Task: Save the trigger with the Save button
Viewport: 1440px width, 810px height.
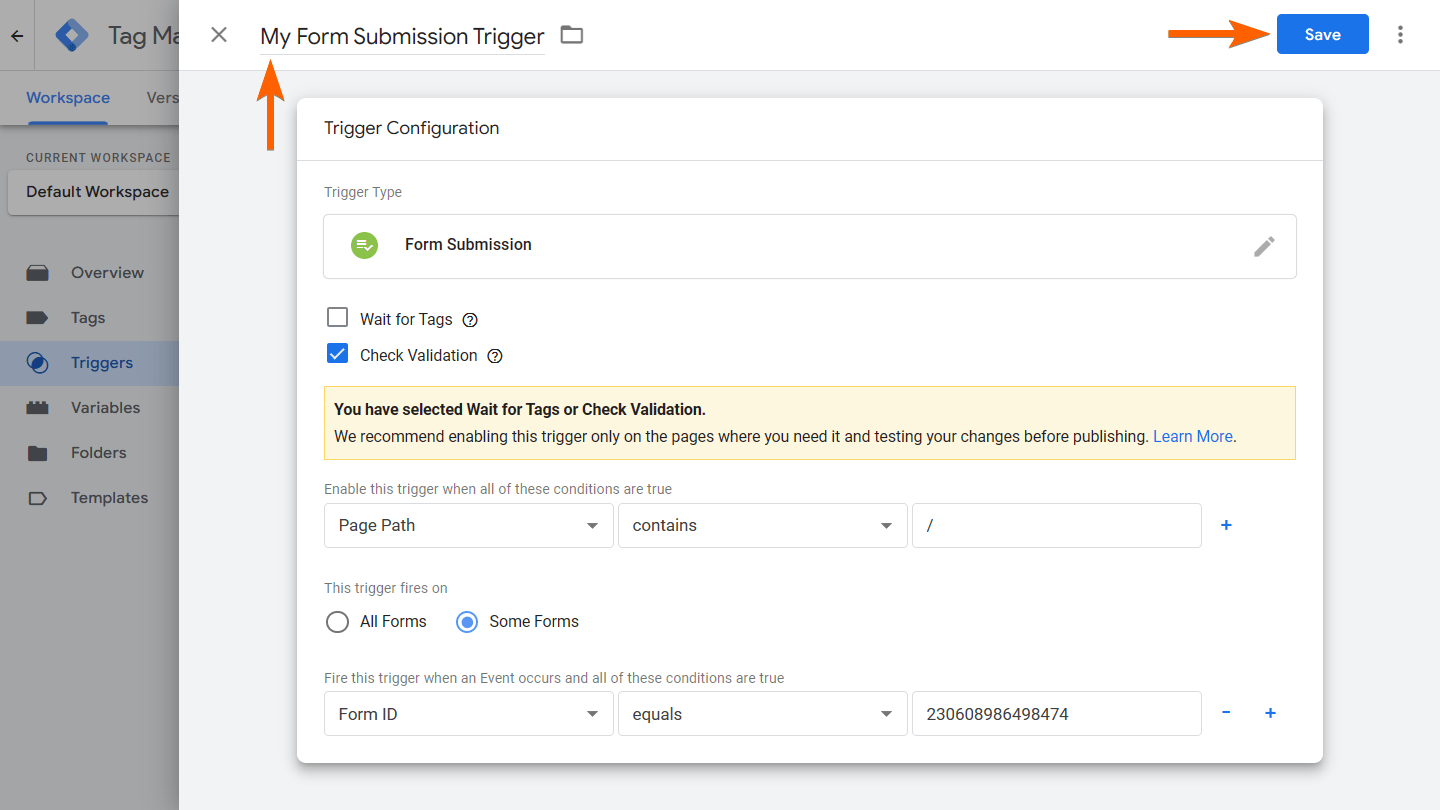Action: point(1322,35)
